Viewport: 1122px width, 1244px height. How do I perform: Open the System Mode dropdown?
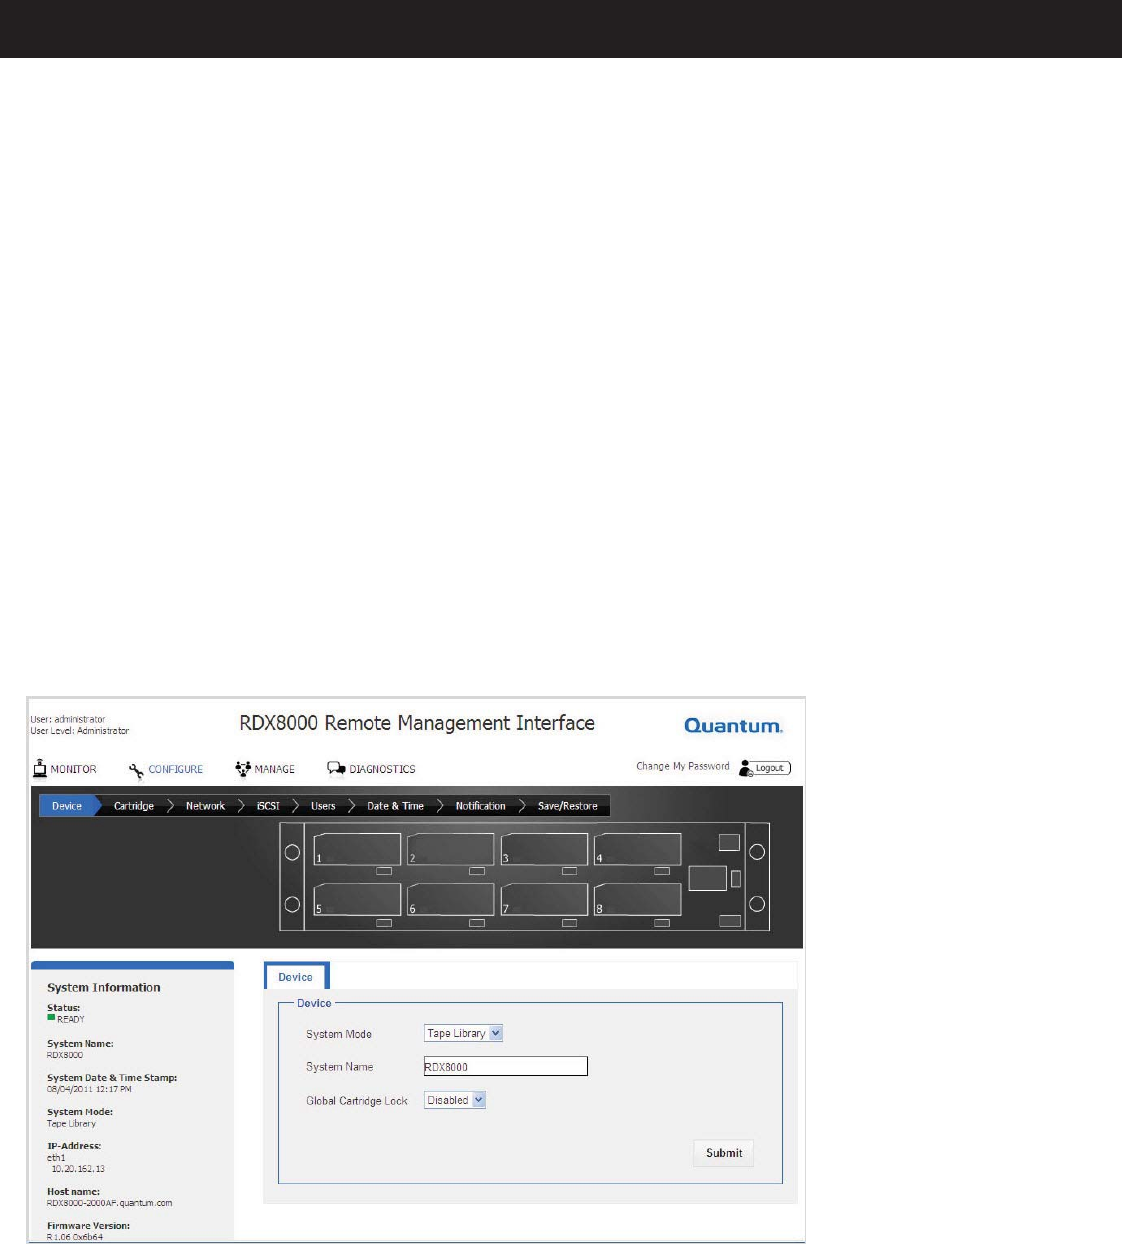pos(463,1033)
